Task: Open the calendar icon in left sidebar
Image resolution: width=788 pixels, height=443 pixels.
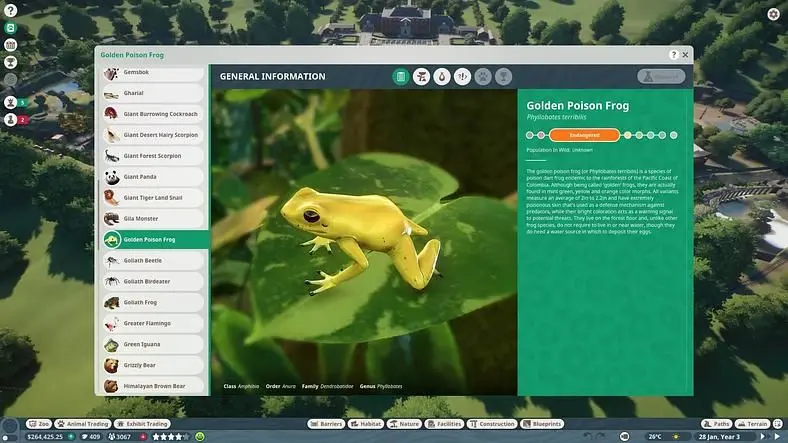Action: pyautogui.click(x=10, y=45)
